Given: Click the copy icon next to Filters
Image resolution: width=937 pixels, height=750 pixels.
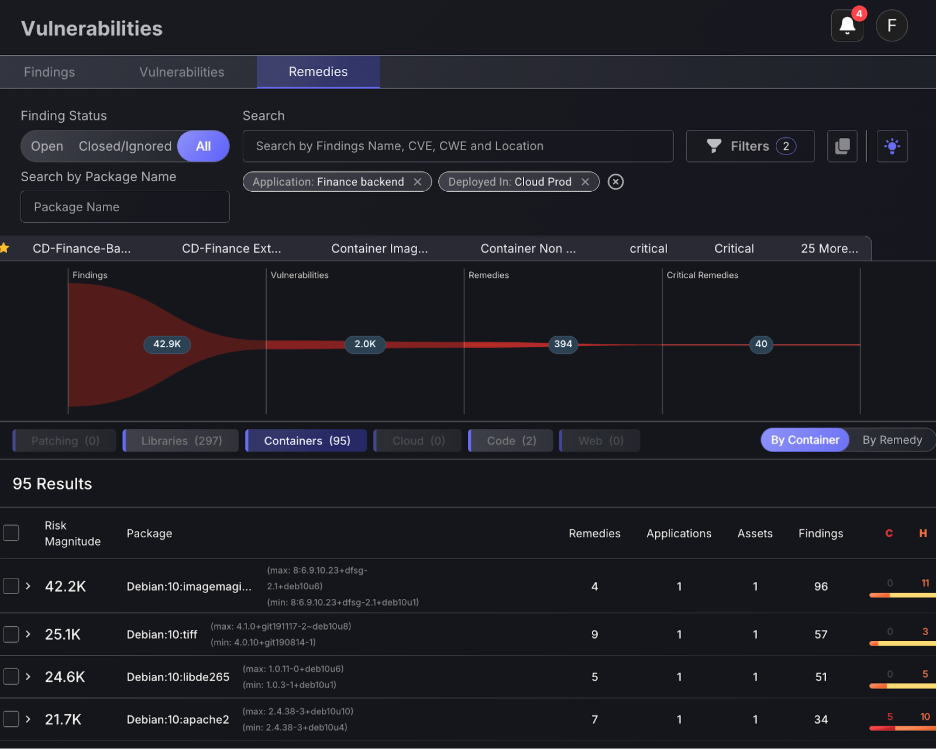Looking at the screenshot, I should point(842,146).
